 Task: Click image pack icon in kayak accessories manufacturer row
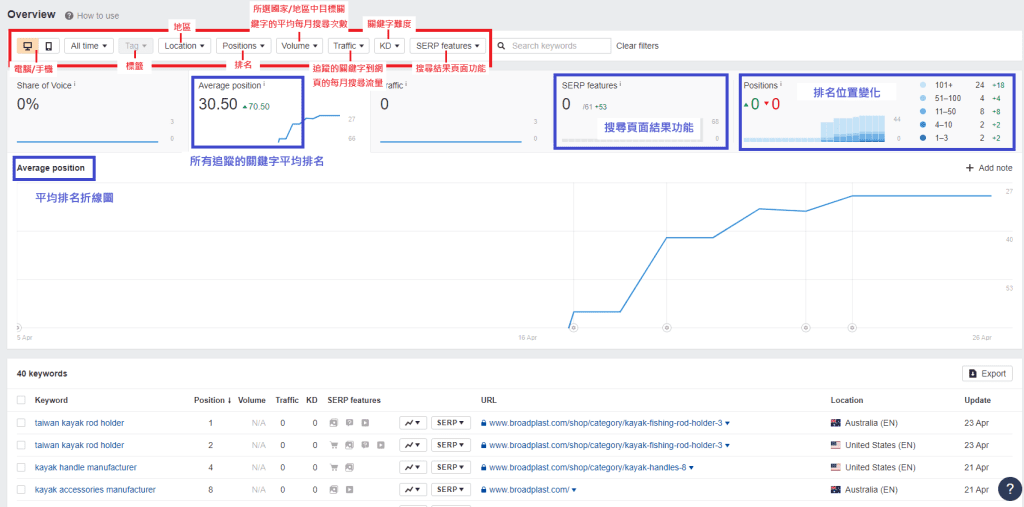[334, 489]
